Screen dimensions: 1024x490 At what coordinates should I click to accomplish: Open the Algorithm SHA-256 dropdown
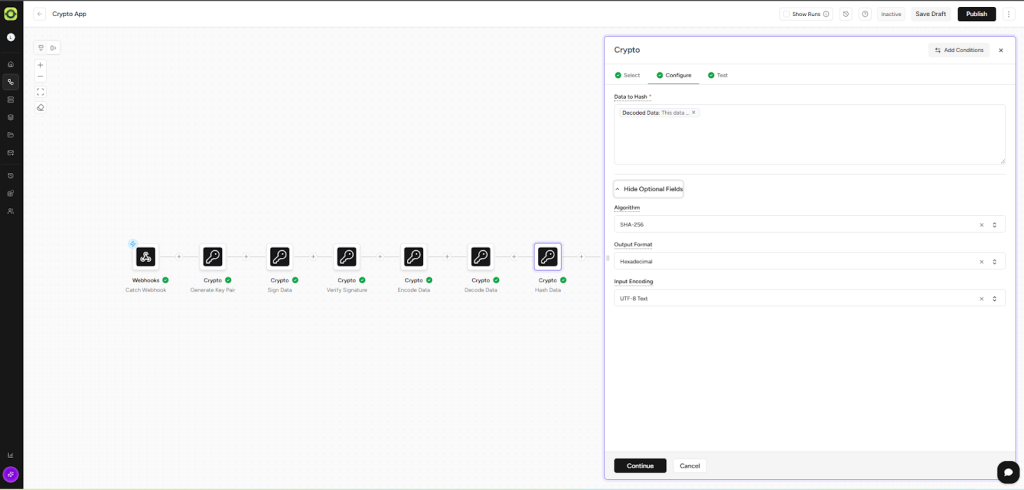800,225
